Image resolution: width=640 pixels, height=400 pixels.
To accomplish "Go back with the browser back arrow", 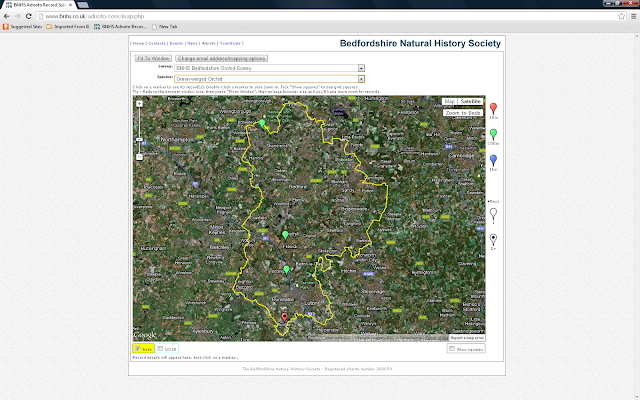I will (7, 16).
